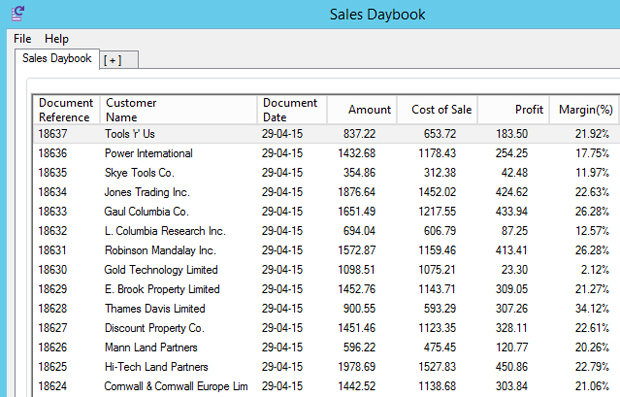Viewport: 620px width, 397px height.
Task: Select document reference 18626
Action: click(x=53, y=347)
